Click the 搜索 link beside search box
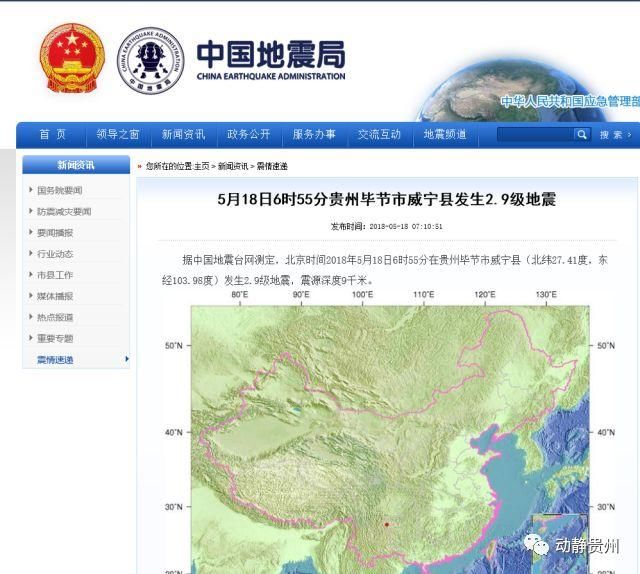 (x=615, y=135)
